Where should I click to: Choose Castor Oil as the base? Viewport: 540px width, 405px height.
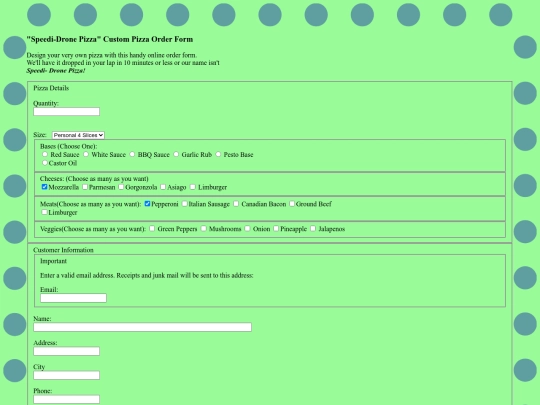tap(44, 163)
